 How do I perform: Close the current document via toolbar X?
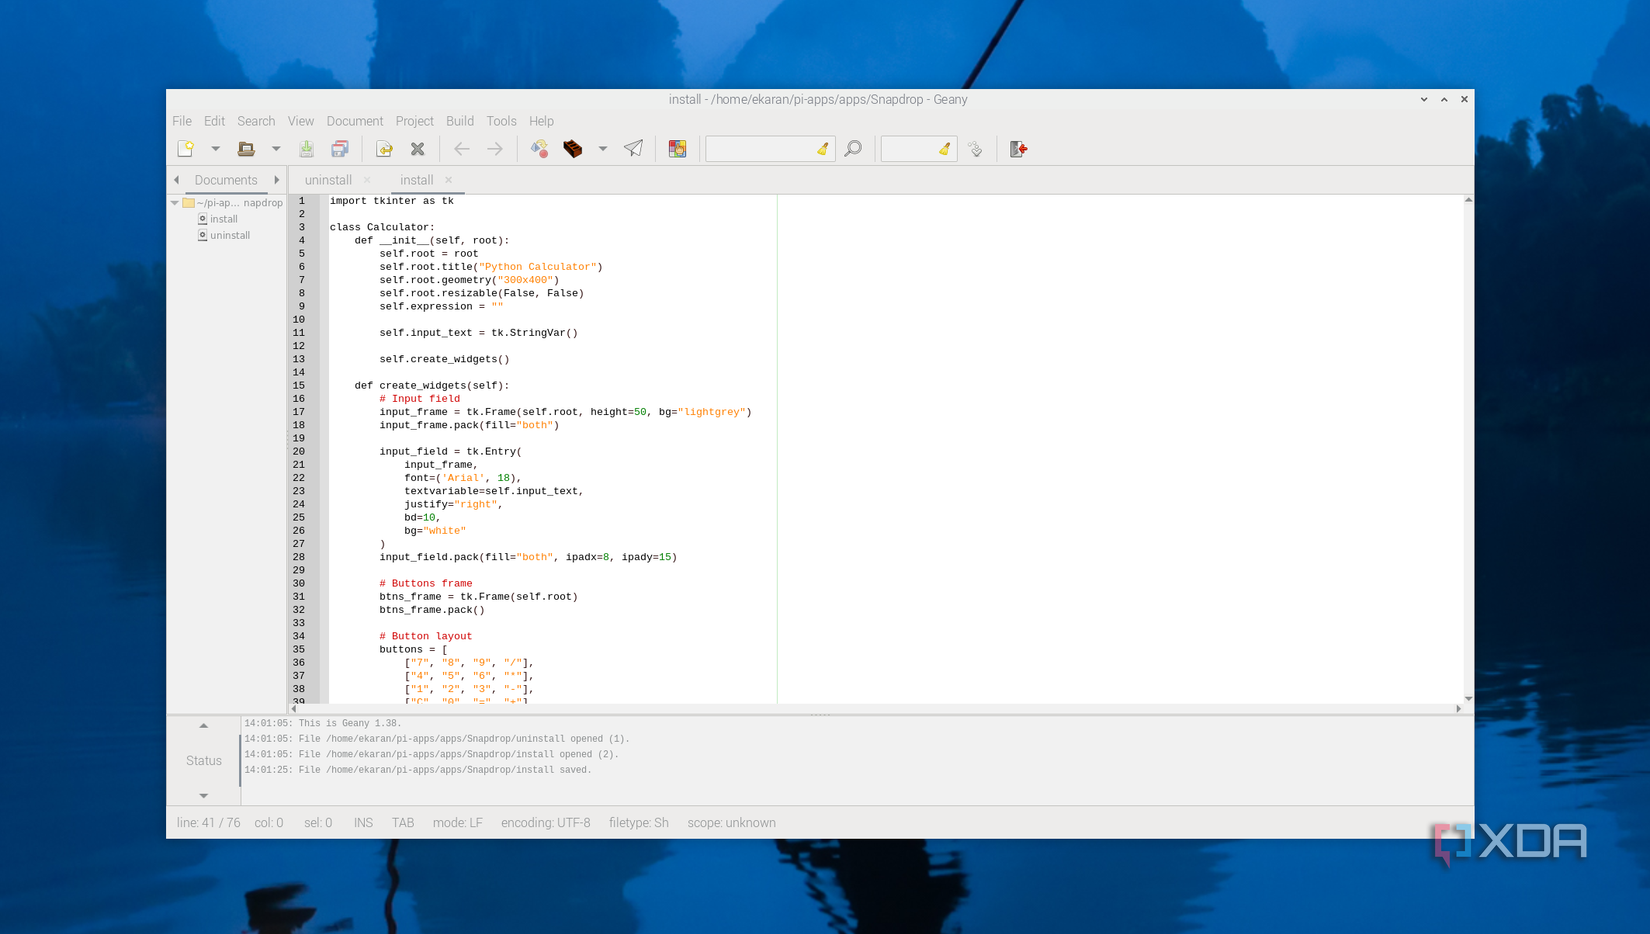pyautogui.click(x=417, y=148)
